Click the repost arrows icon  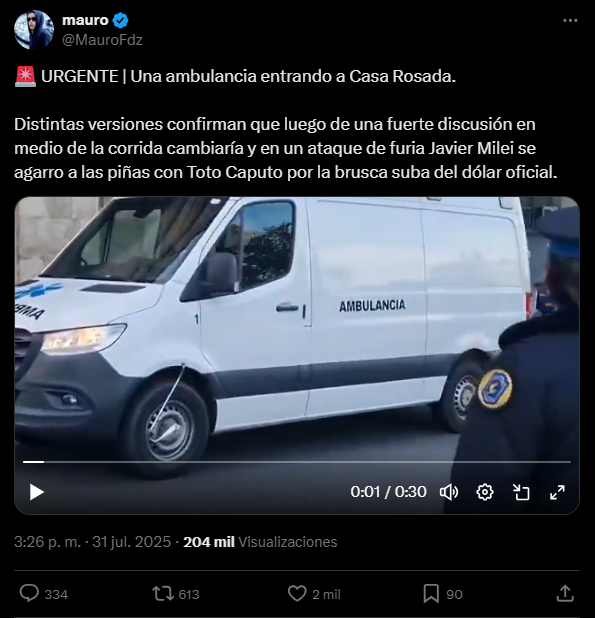[163, 593]
